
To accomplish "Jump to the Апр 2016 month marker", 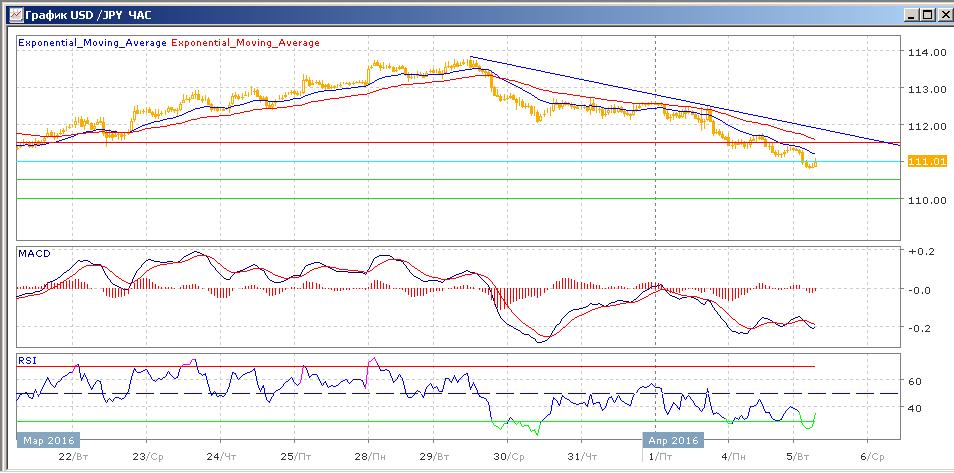I will [673, 438].
